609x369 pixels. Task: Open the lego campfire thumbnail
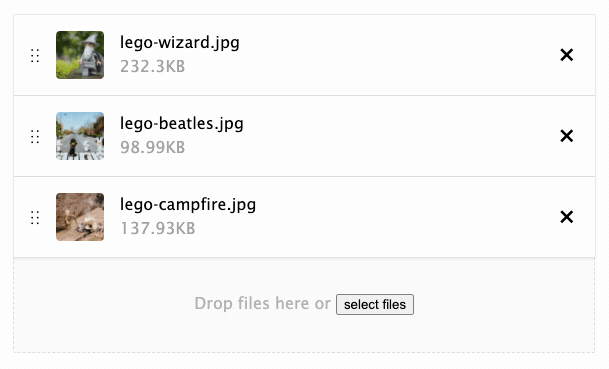(x=80, y=217)
